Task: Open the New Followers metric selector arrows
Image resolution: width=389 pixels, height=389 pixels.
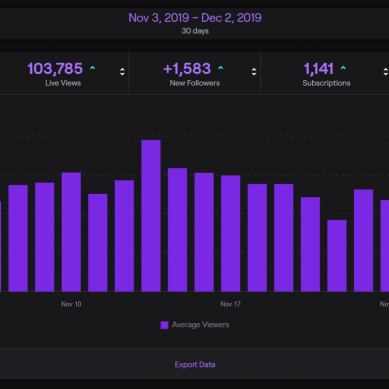Action: [x=254, y=72]
